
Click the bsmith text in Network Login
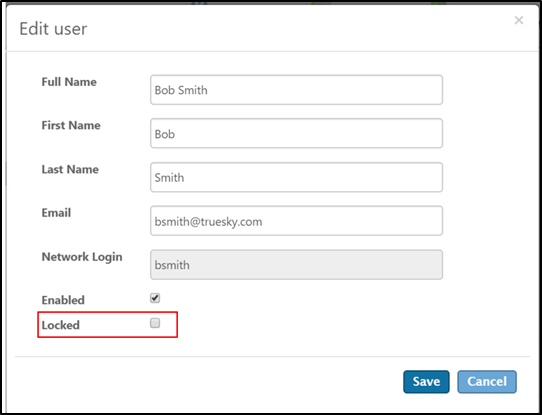(x=172, y=265)
